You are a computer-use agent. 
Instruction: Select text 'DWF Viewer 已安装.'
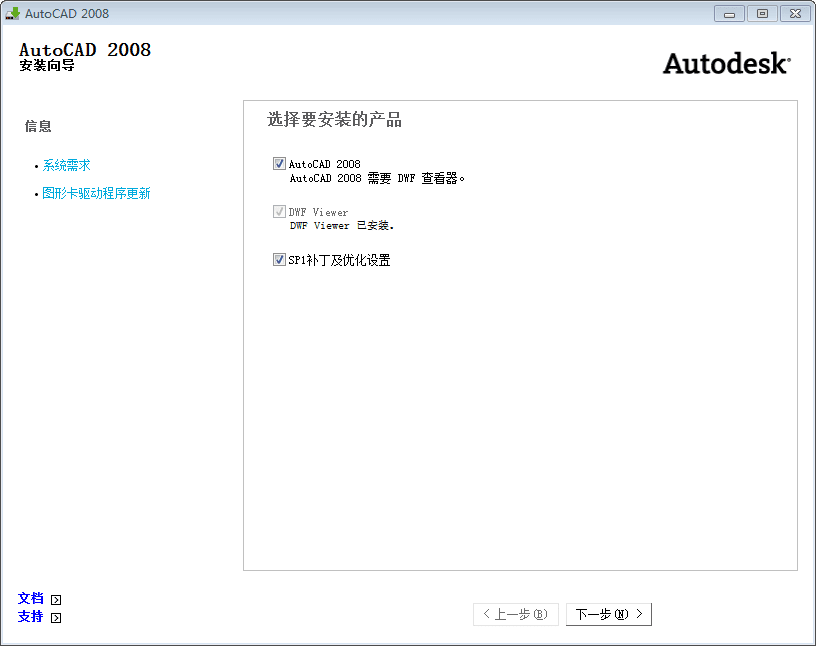click(x=342, y=225)
